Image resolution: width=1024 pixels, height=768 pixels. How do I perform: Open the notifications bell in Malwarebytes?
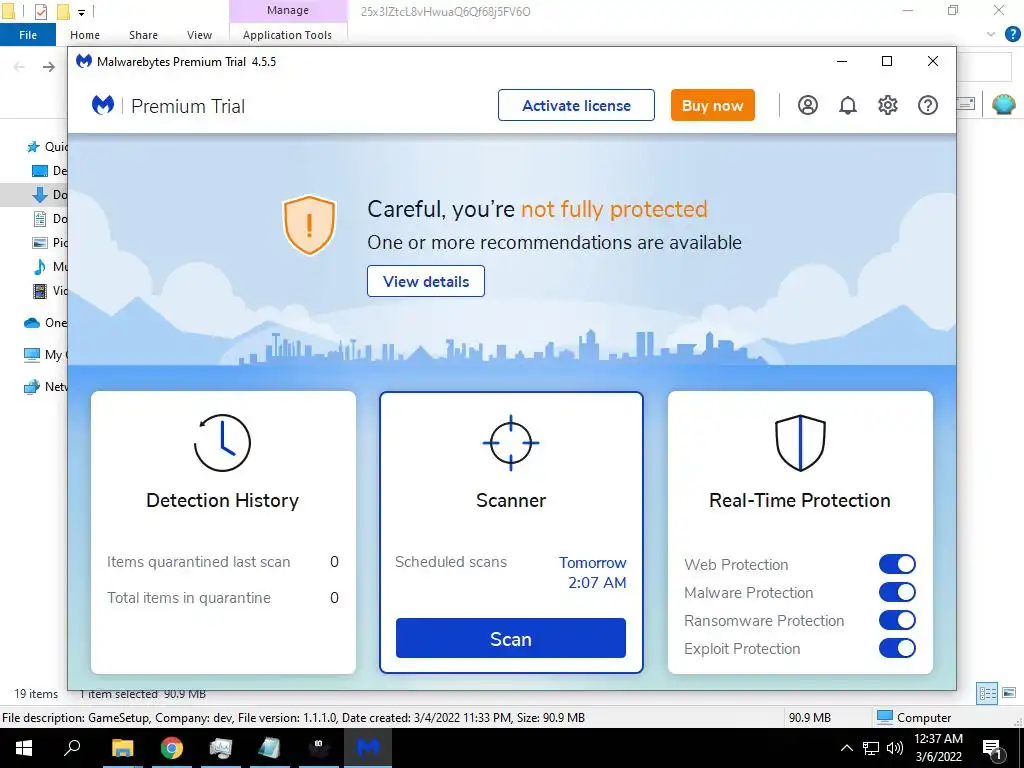tap(848, 105)
